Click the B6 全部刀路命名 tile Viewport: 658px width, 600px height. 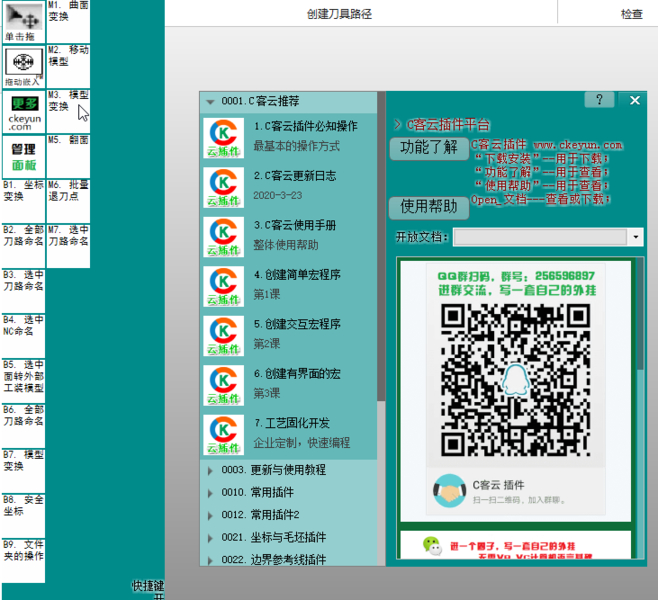(24, 426)
